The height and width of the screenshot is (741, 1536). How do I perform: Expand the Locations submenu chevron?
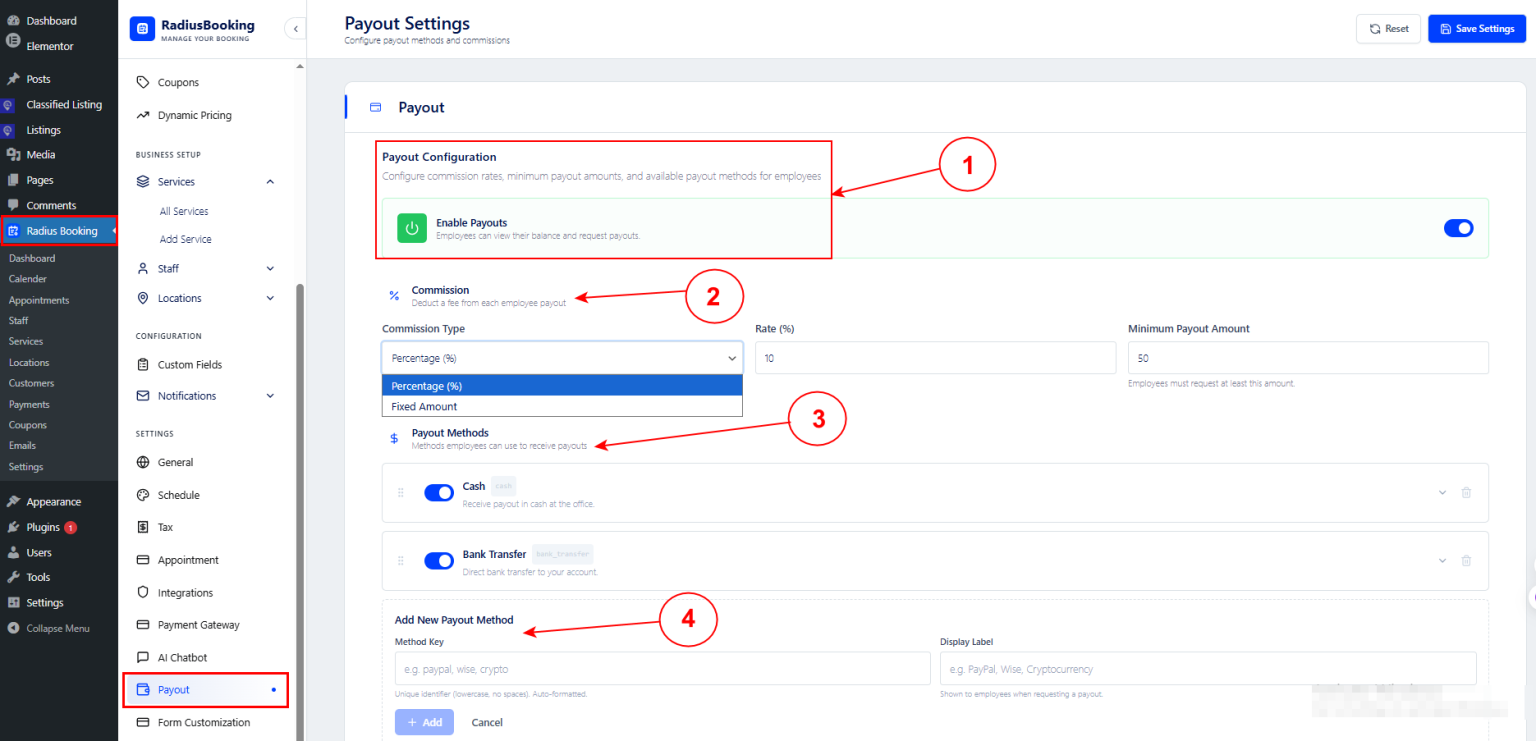(x=270, y=298)
